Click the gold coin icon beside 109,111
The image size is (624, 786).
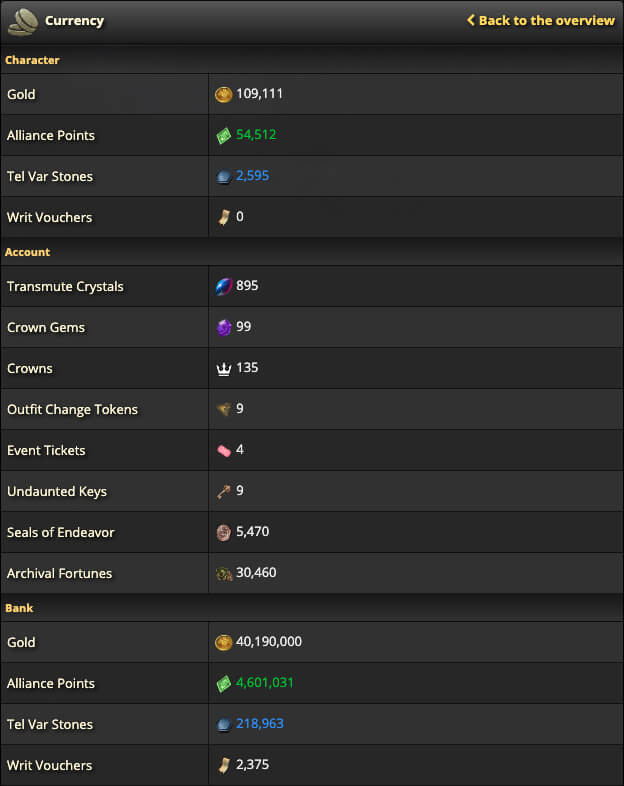coord(224,94)
